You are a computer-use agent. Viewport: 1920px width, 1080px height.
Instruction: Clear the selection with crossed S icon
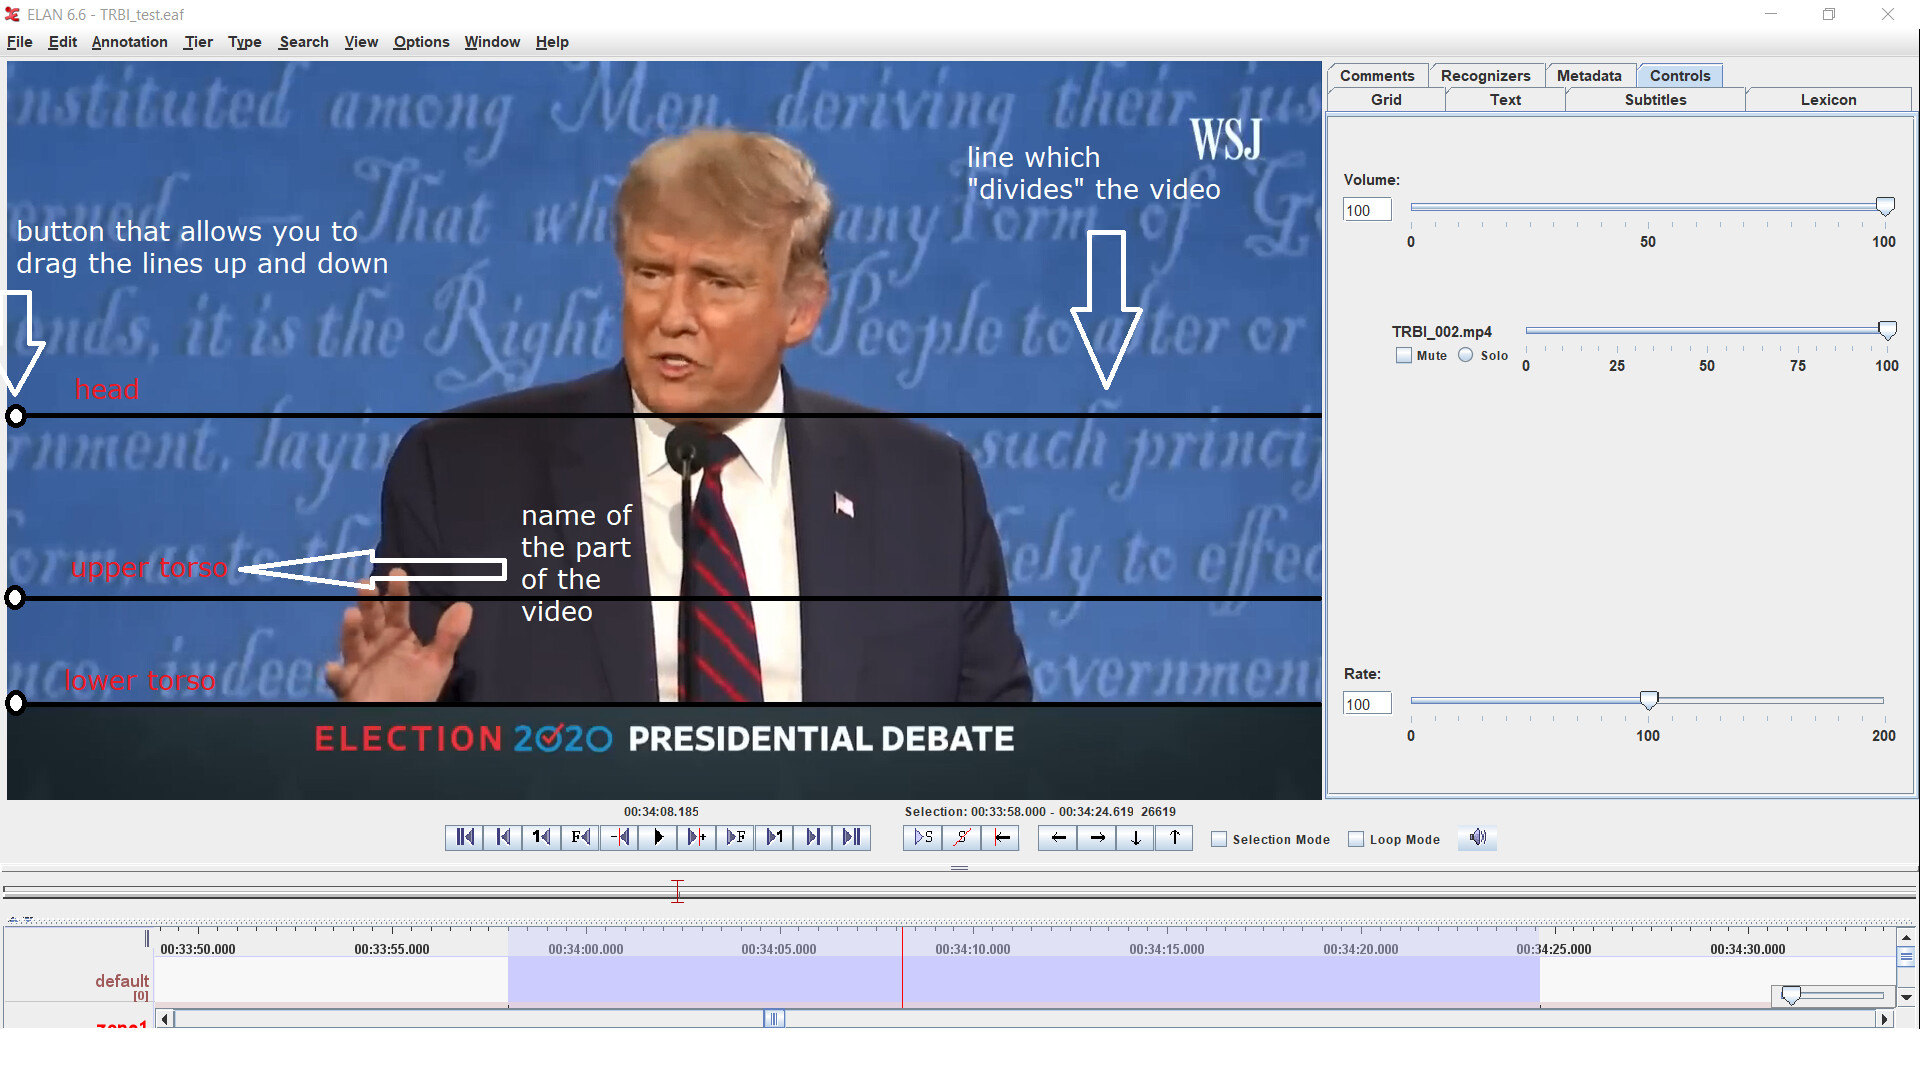point(961,838)
